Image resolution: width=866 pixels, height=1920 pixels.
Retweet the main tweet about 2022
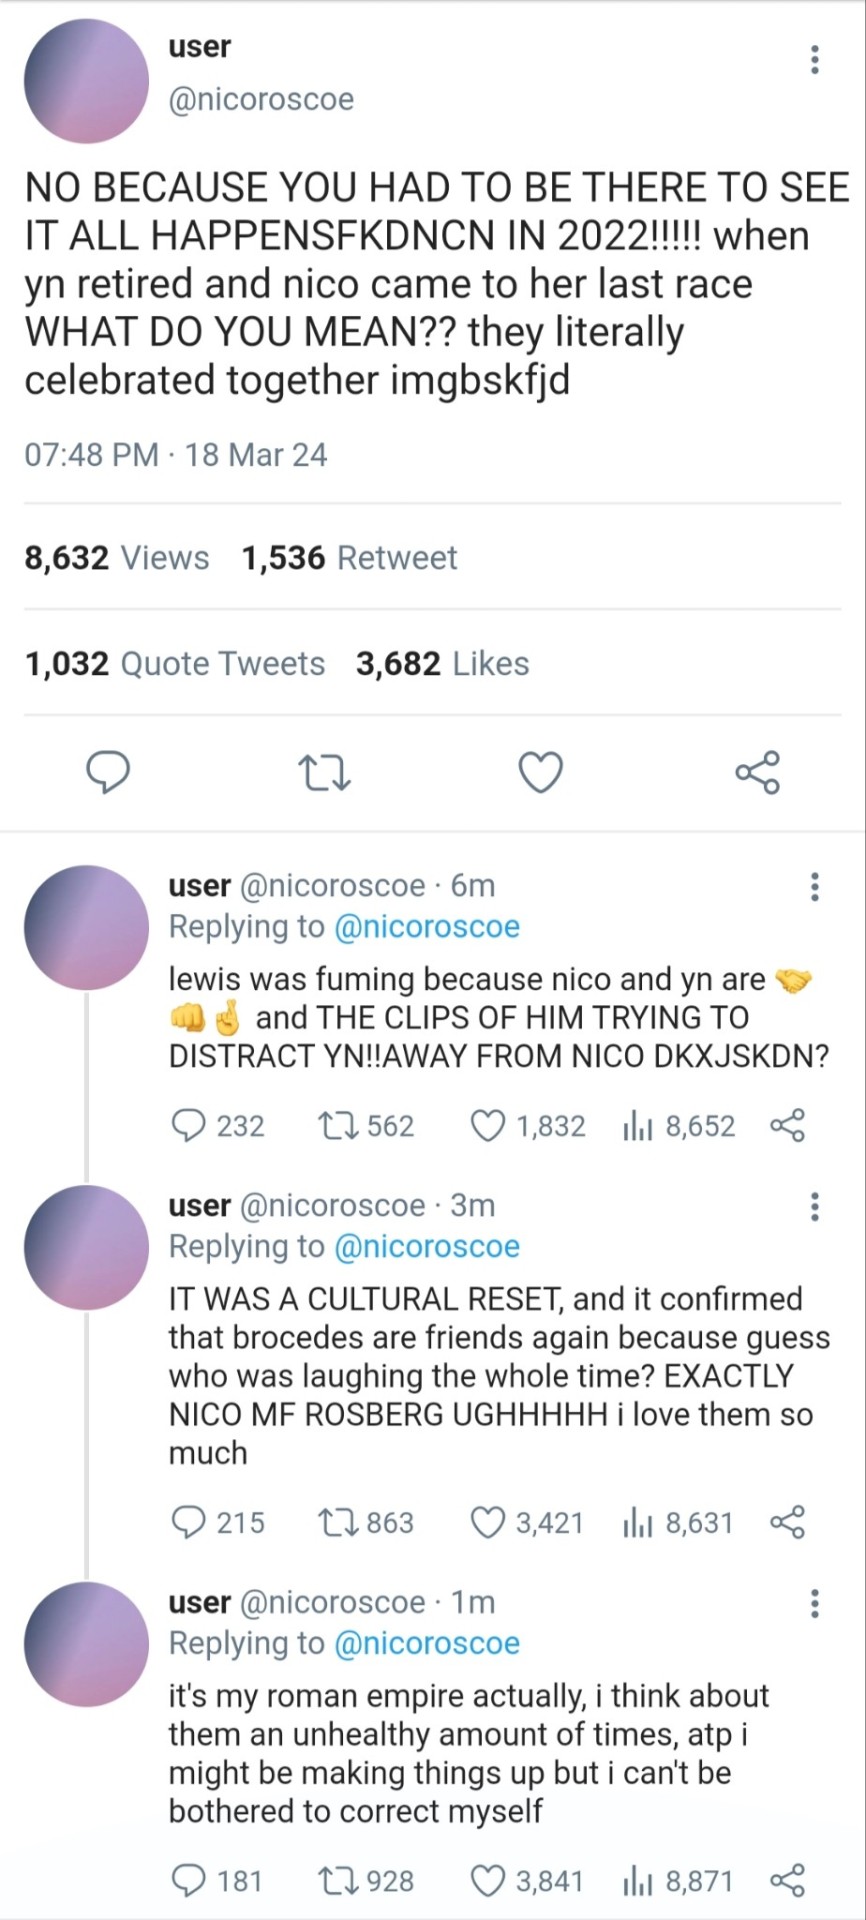[x=324, y=773]
